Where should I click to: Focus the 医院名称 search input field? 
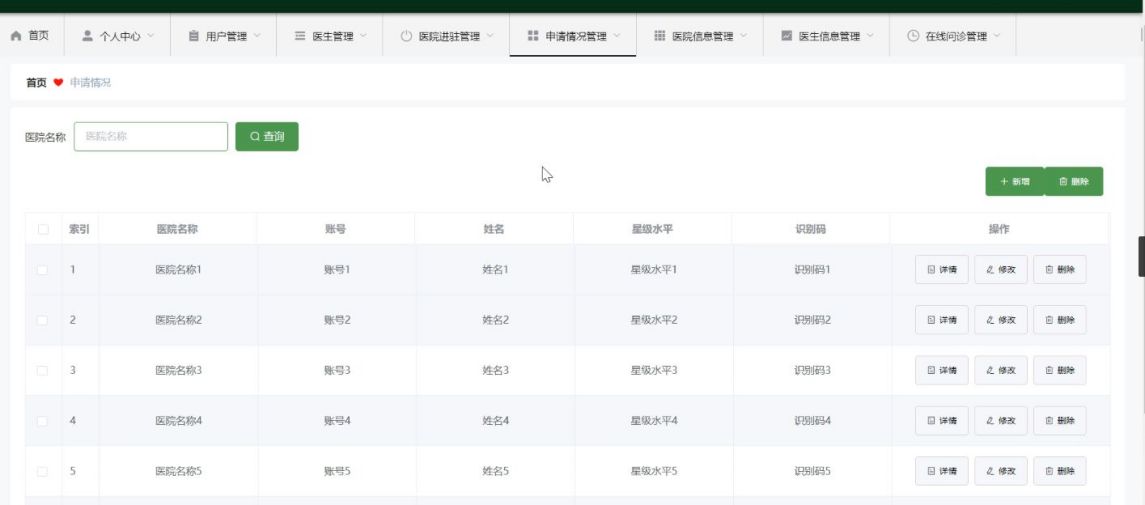[151, 137]
